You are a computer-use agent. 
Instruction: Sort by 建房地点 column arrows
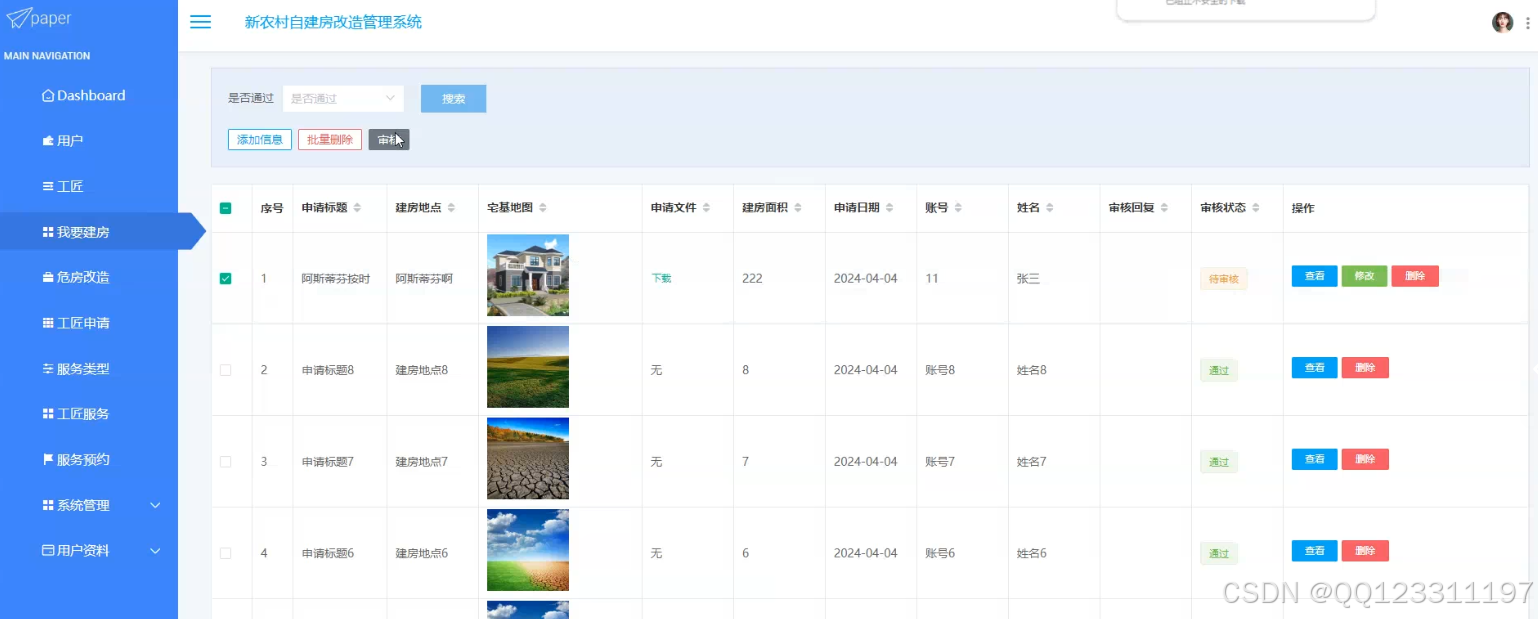(451, 208)
